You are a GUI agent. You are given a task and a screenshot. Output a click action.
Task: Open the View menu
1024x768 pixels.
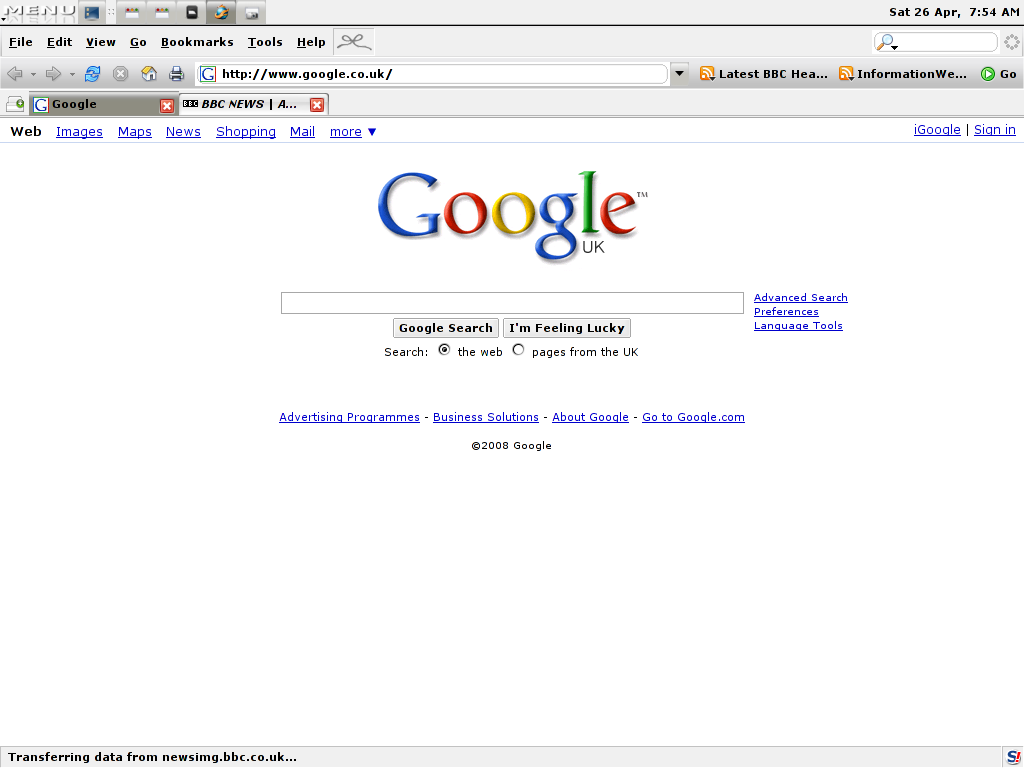[x=101, y=42]
